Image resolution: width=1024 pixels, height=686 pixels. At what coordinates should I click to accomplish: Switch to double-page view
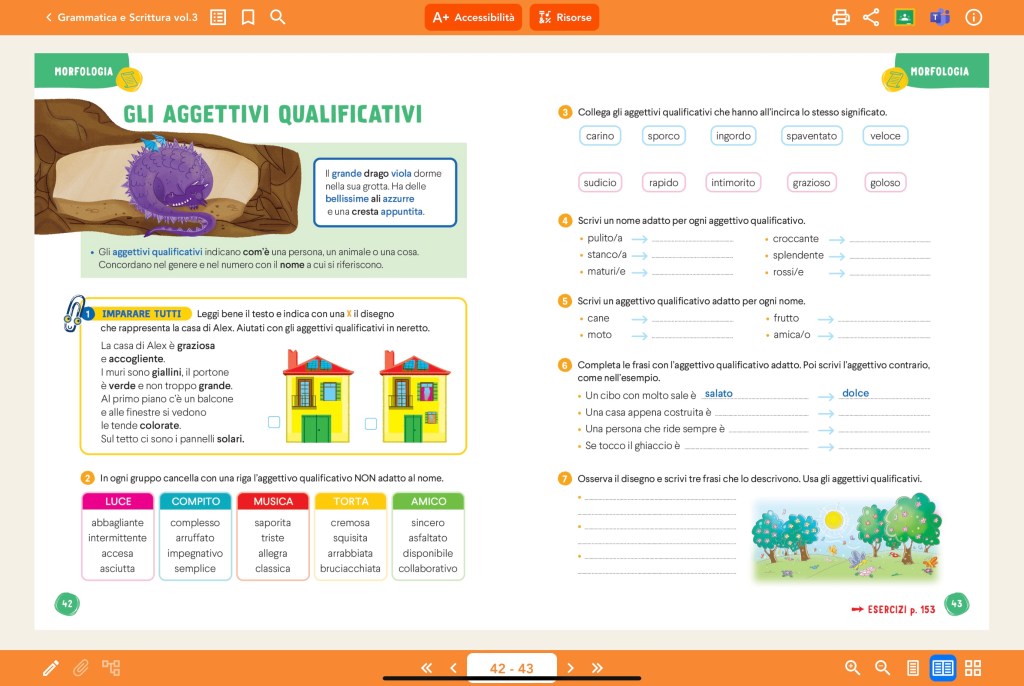942,668
